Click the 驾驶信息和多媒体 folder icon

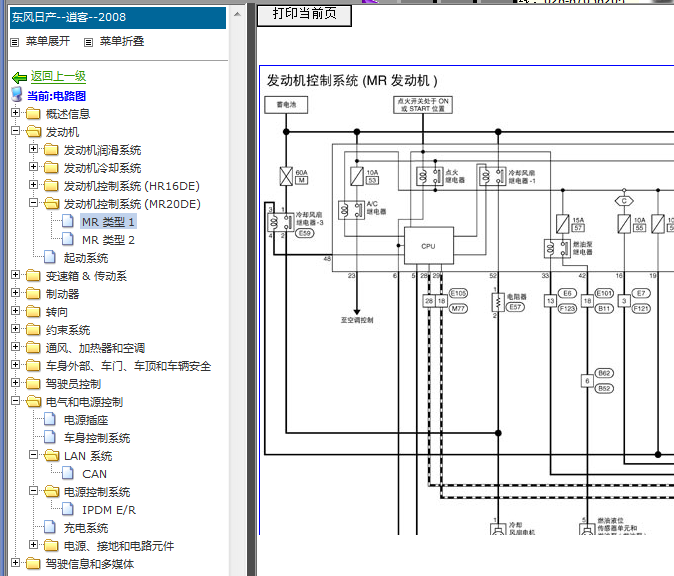[33, 564]
